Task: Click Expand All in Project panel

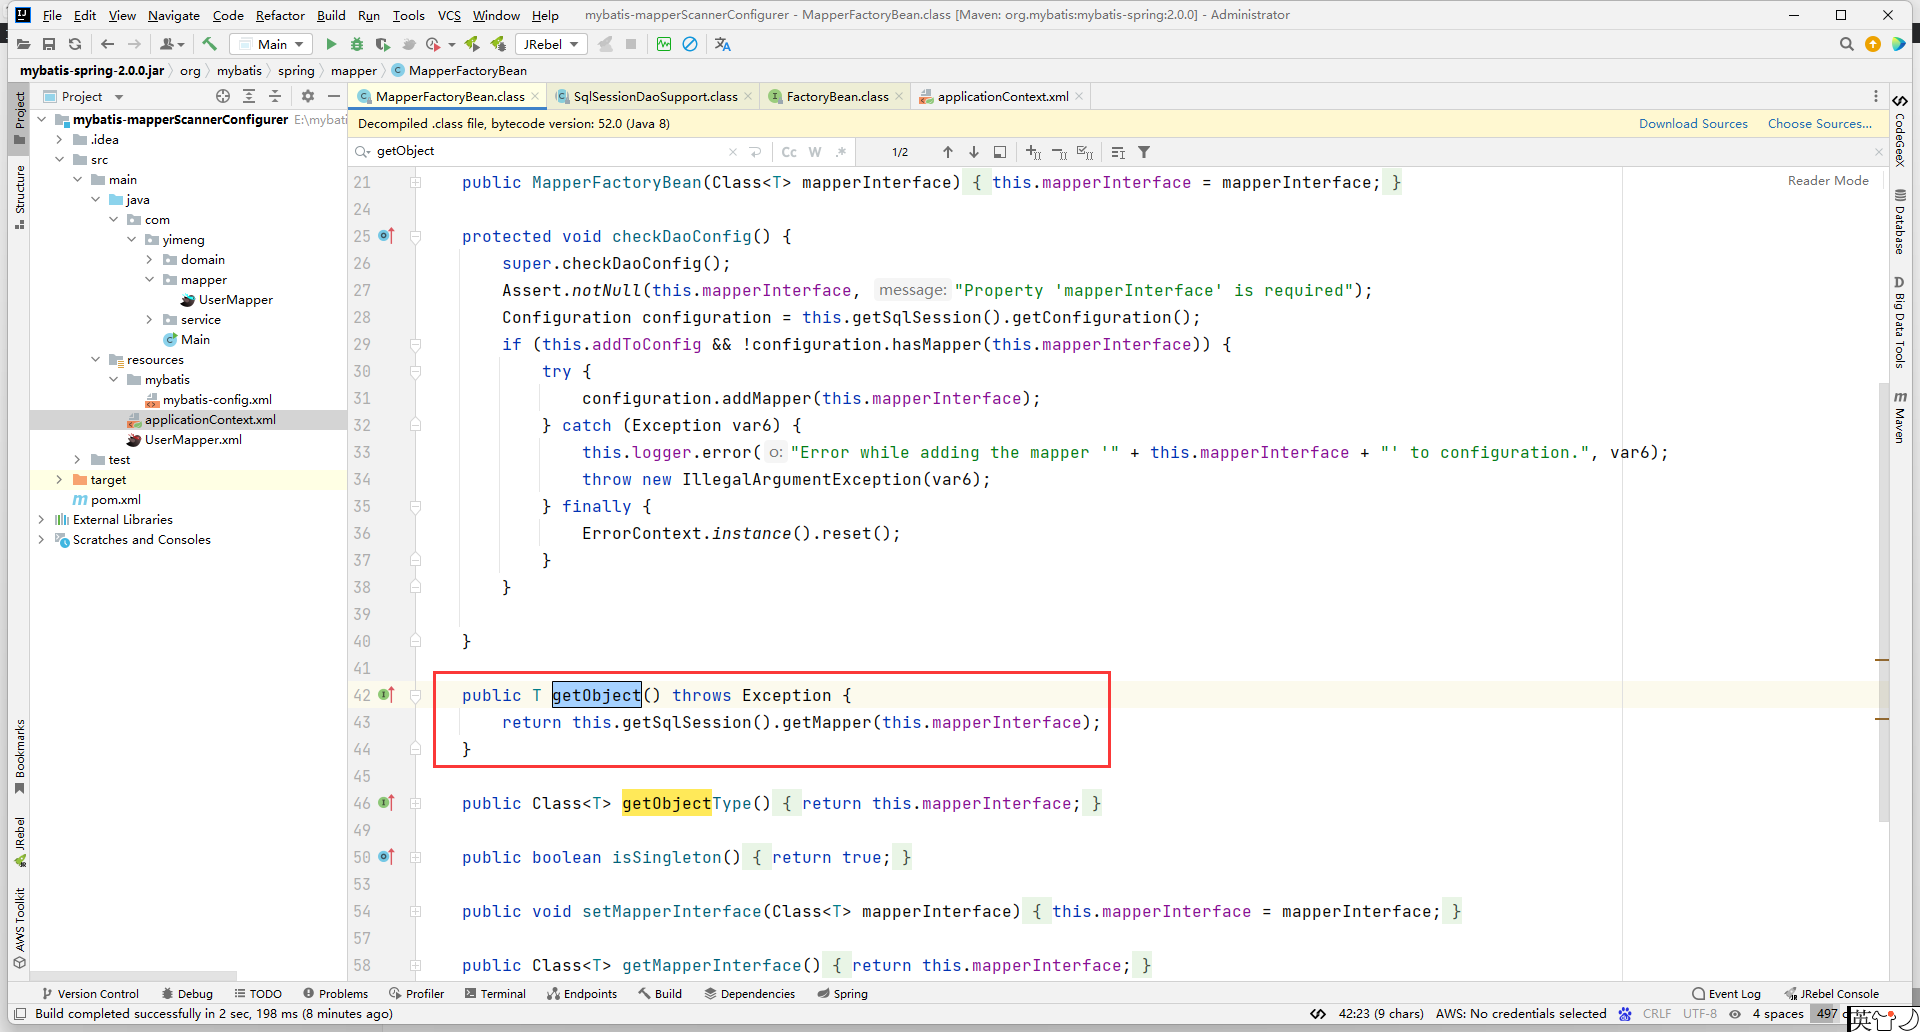Action: [x=249, y=96]
